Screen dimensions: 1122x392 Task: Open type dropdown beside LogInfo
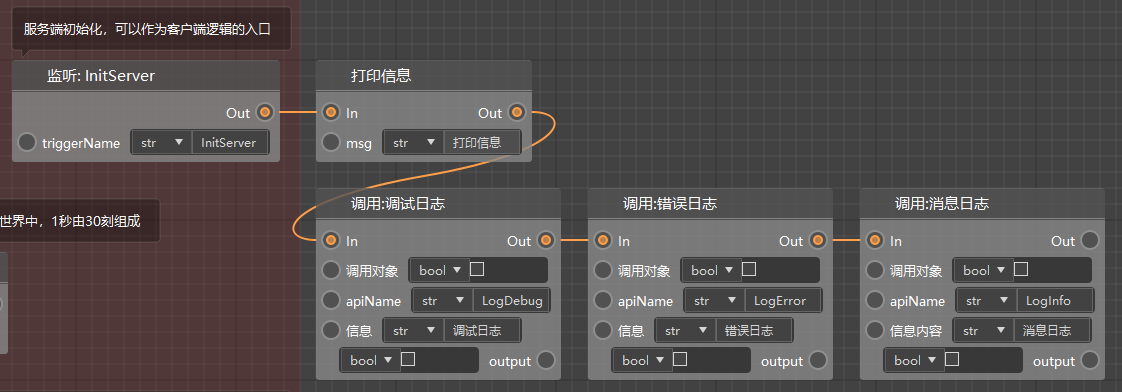[986, 300]
